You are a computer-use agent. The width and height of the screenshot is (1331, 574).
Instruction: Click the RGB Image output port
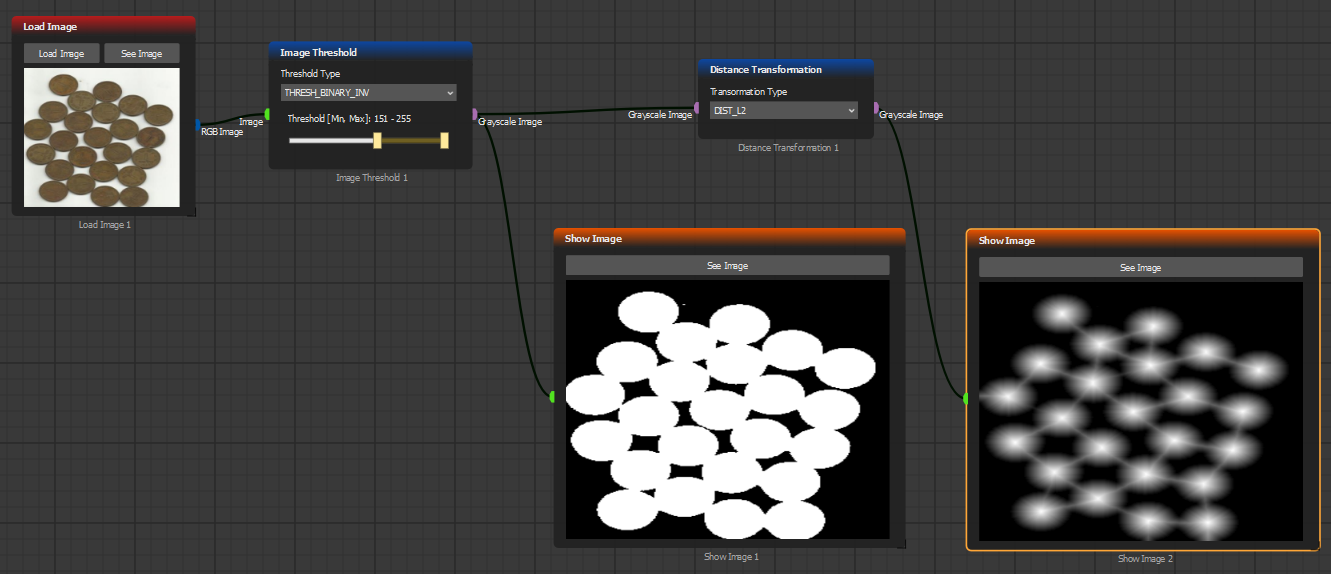tap(198, 126)
